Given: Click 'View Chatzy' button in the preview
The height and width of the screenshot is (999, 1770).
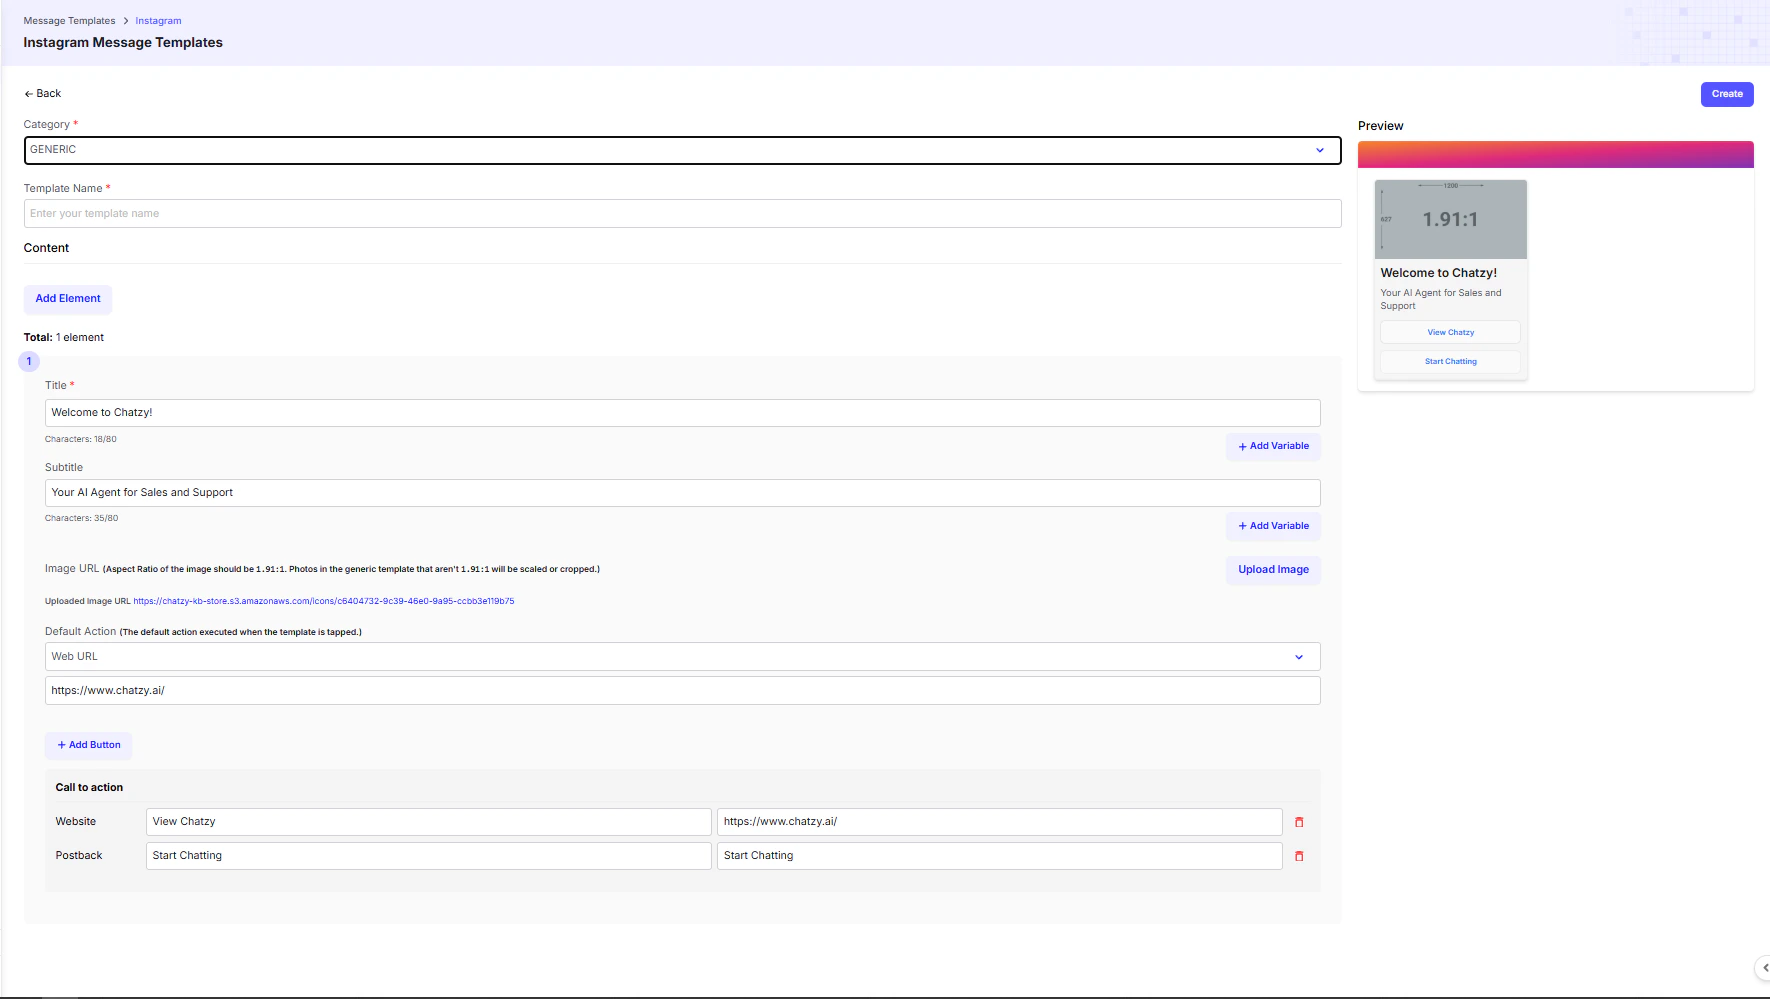Looking at the screenshot, I should pyautogui.click(x=1450, y=333).
